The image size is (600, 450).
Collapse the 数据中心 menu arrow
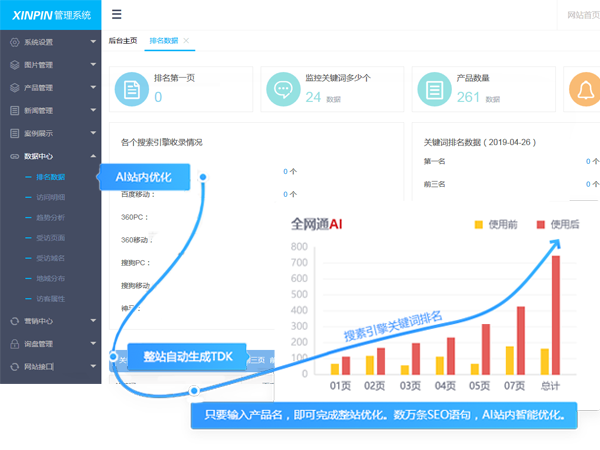(93, 156)
